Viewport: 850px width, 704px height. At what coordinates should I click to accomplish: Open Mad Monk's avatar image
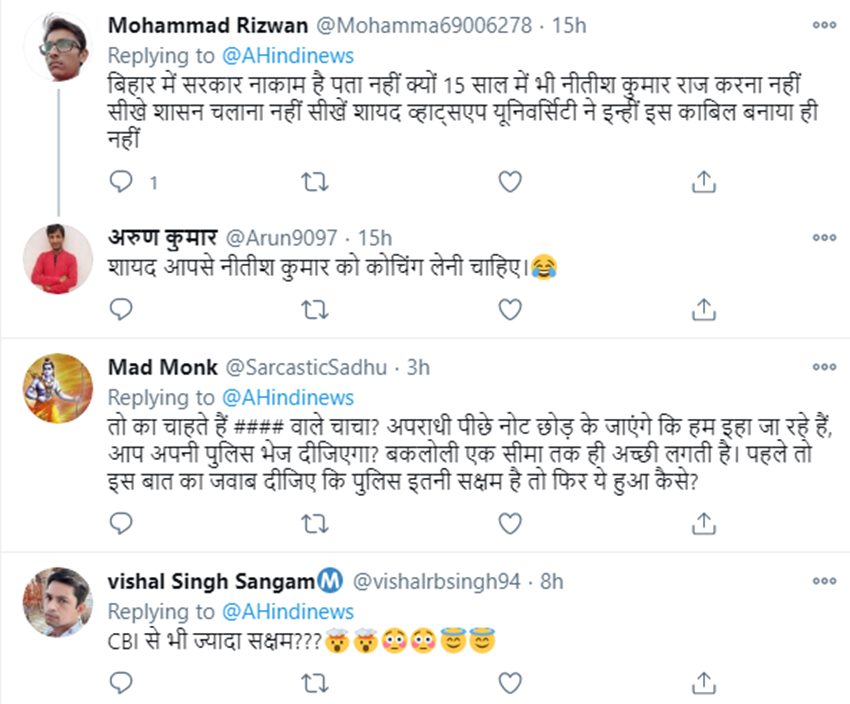[58, 387]
